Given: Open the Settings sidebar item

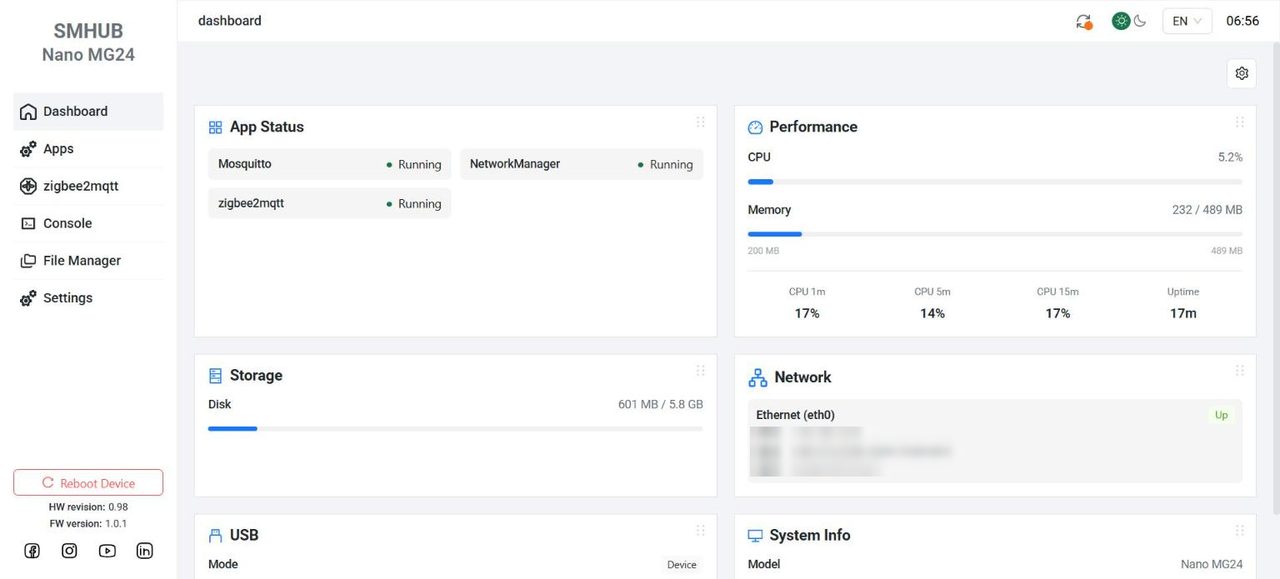Looking at the screenshot, I should (88, 298).
